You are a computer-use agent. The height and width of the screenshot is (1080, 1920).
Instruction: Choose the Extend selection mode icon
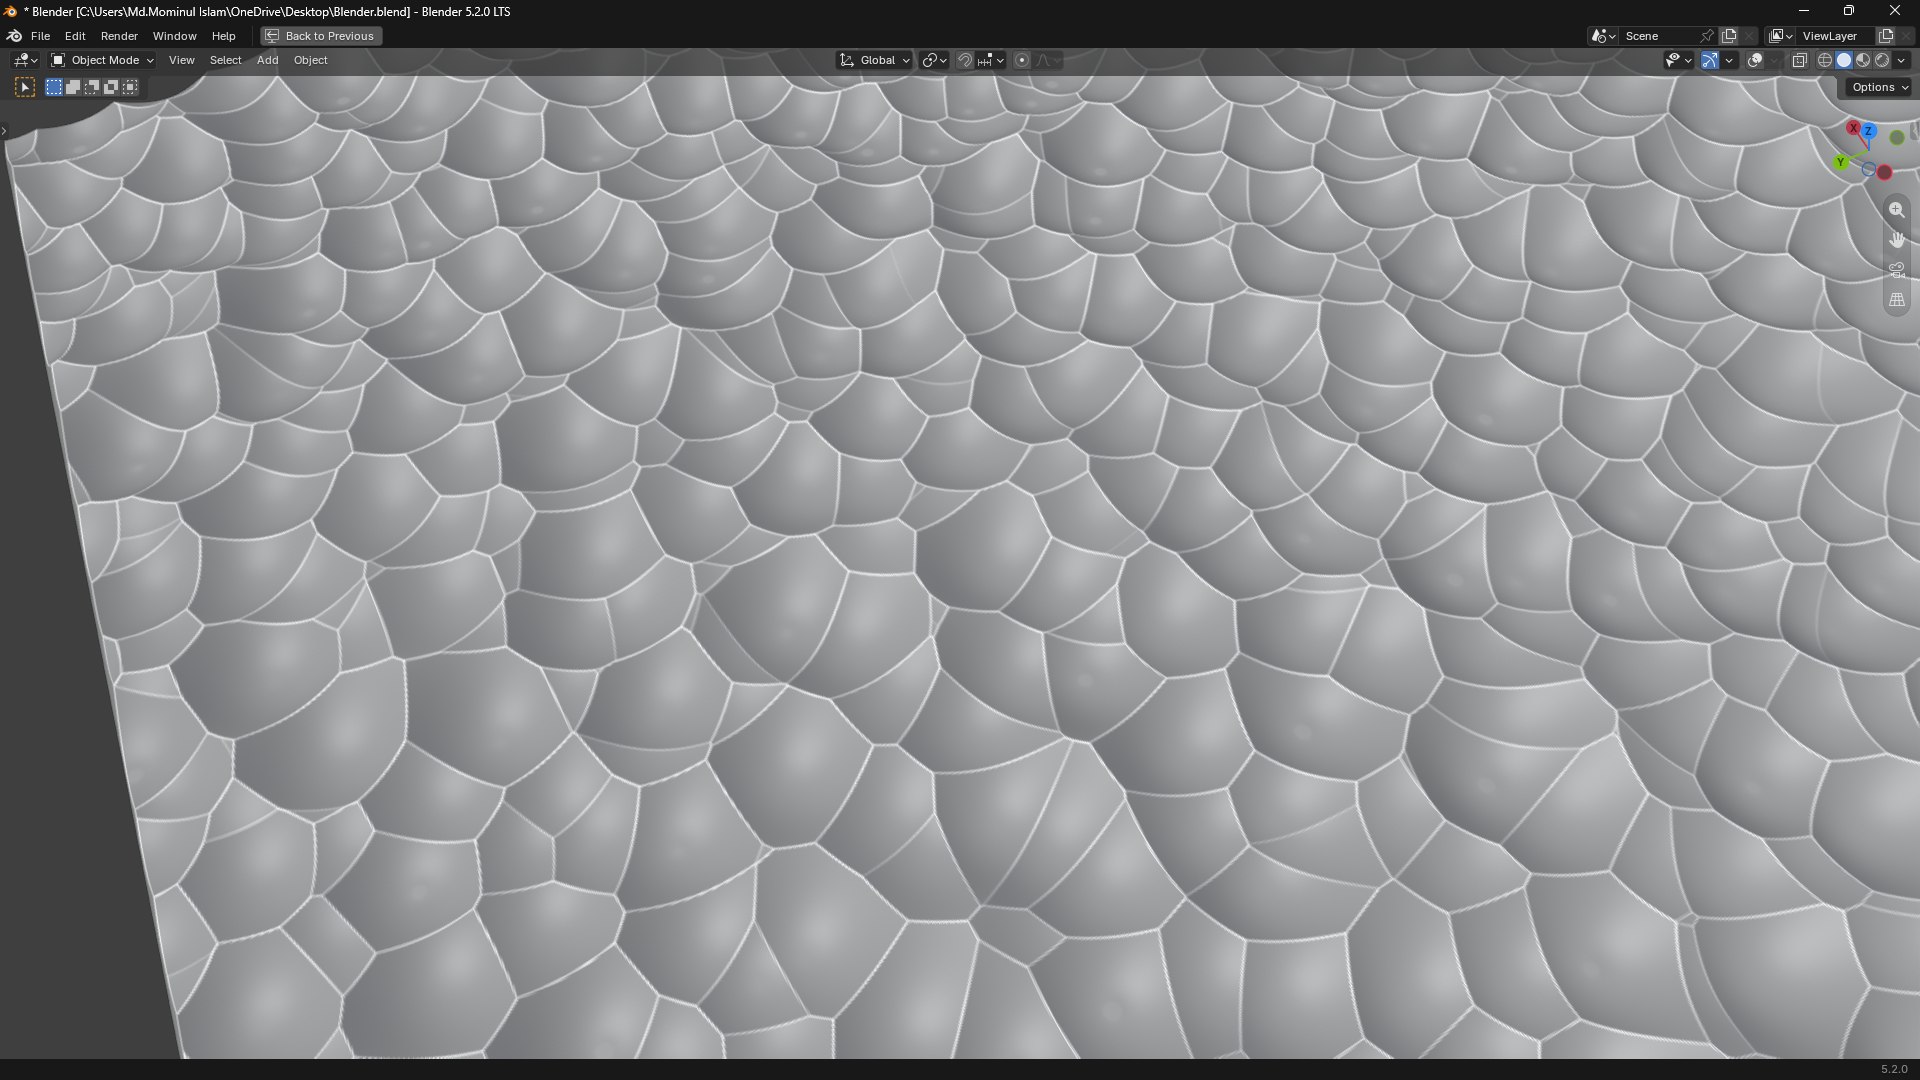pos(73,88)
